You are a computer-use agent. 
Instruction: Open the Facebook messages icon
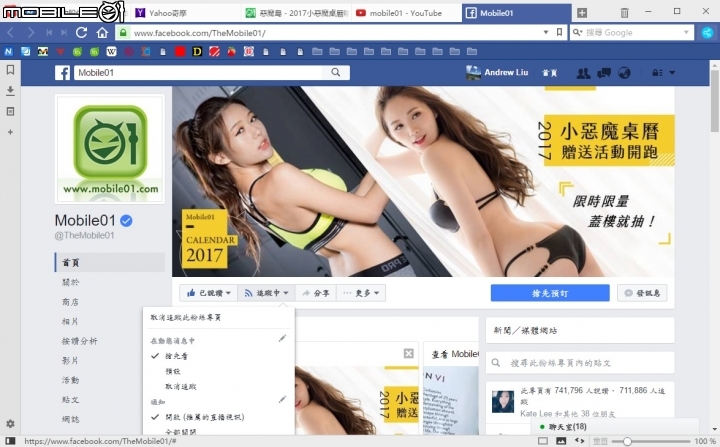coord(604,73)
